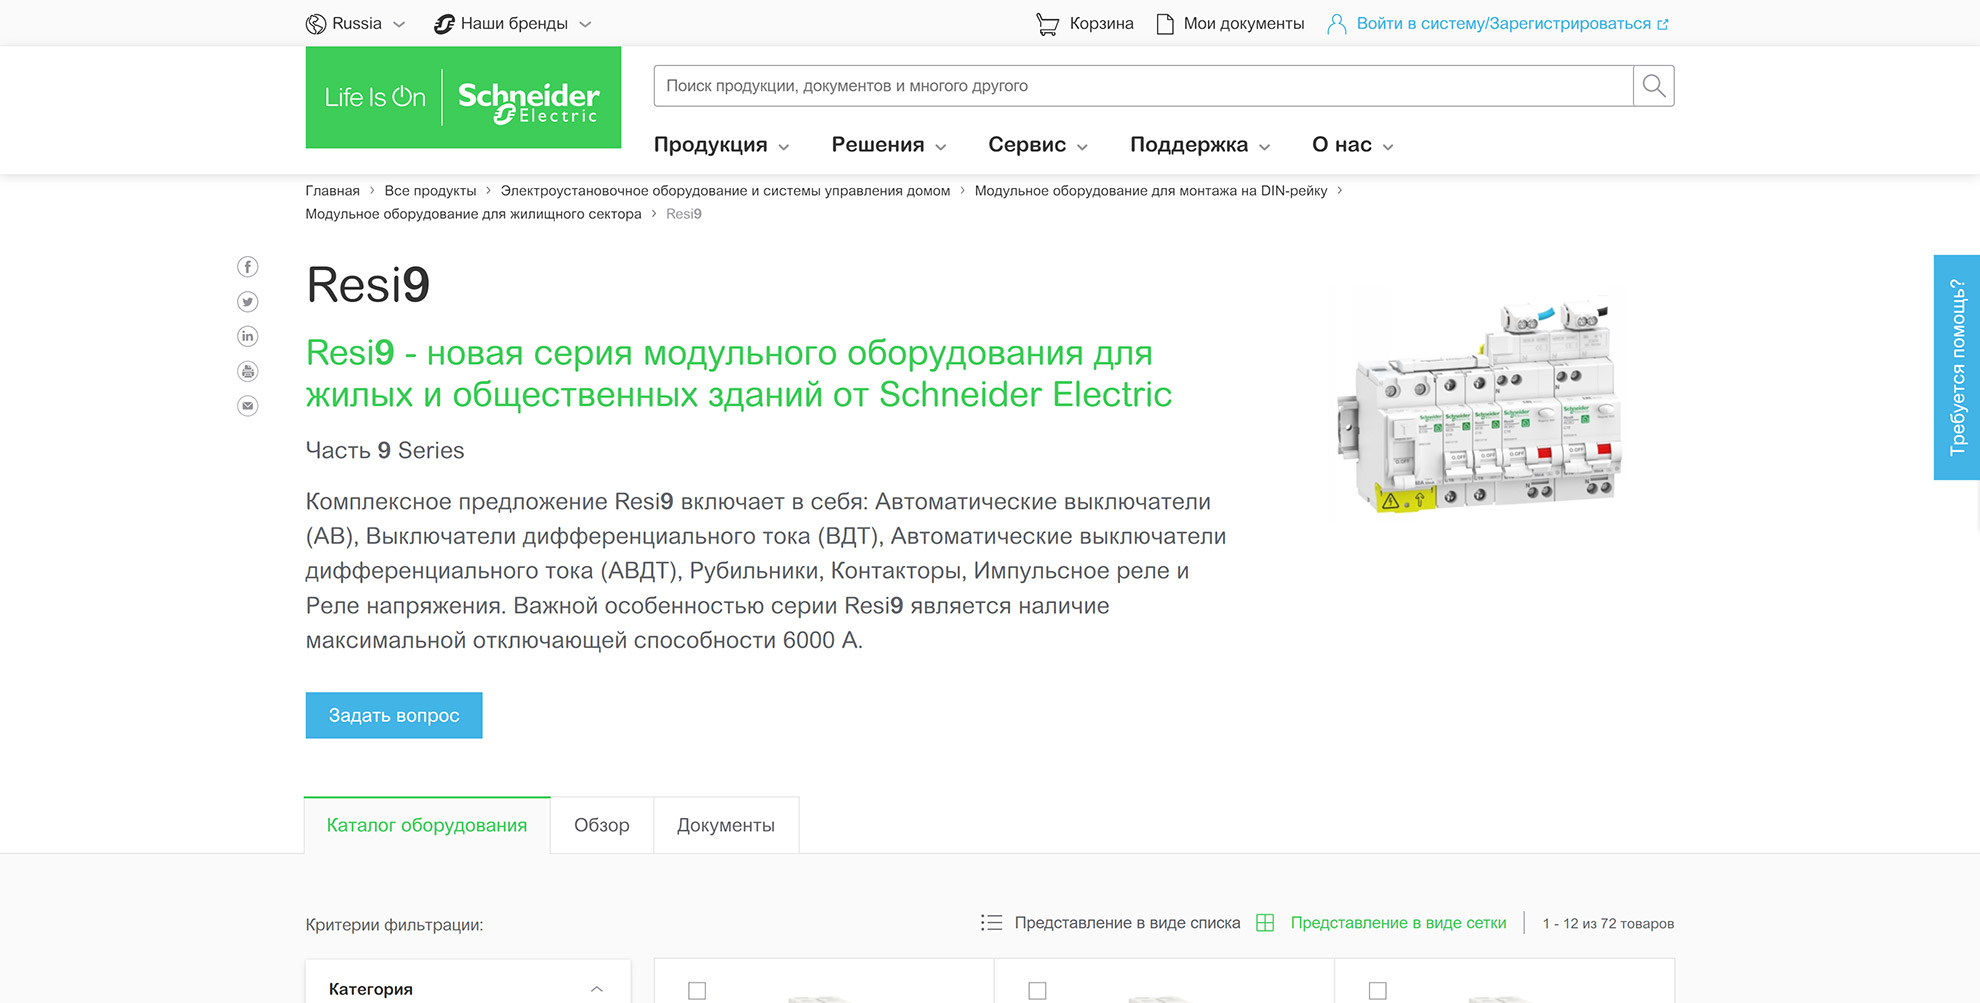
Task: Click the Resi9 product image
Action: pos(1479,406)
